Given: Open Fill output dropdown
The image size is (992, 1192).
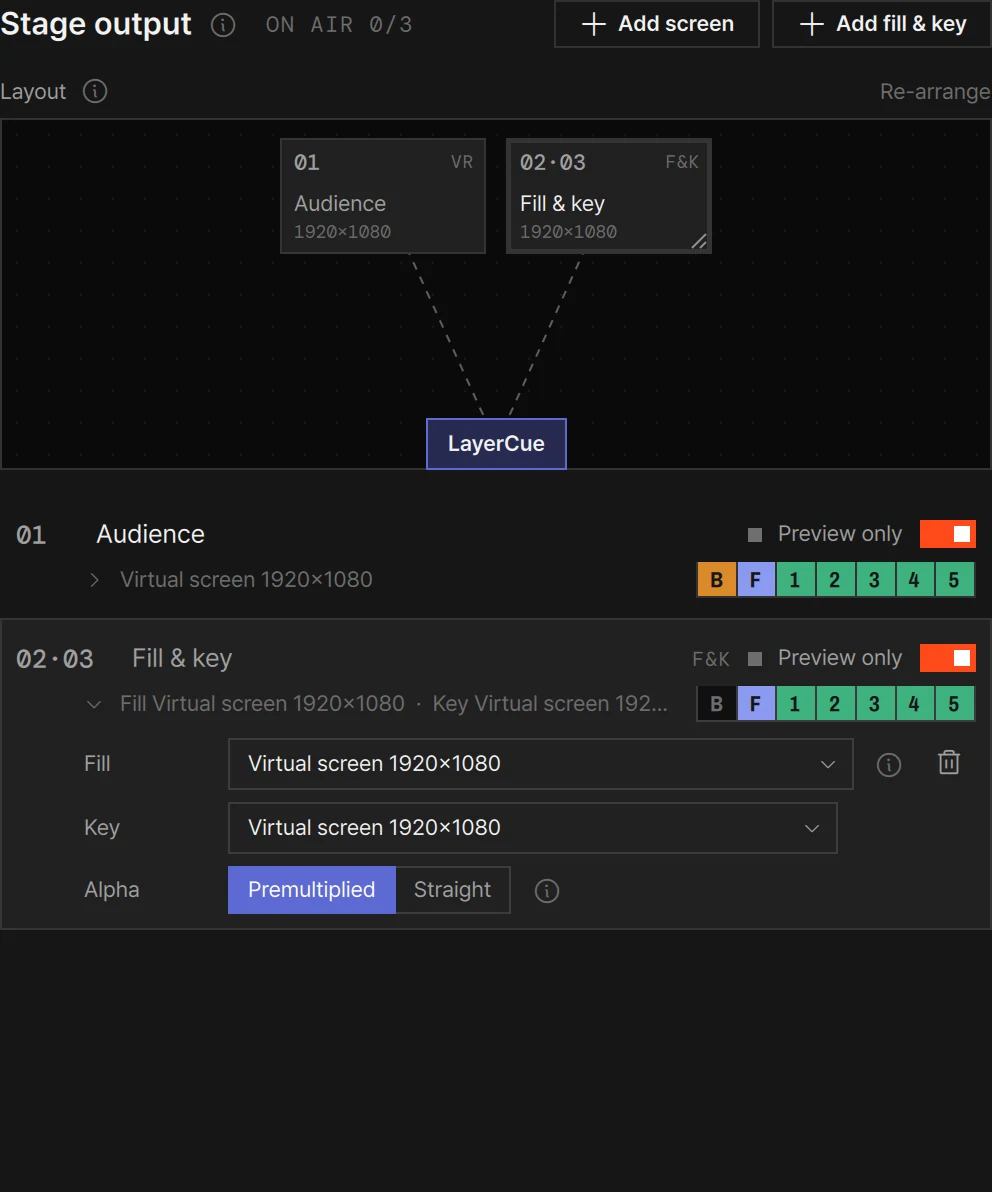Looking at the screenshot, I should [x=540, y=764].
